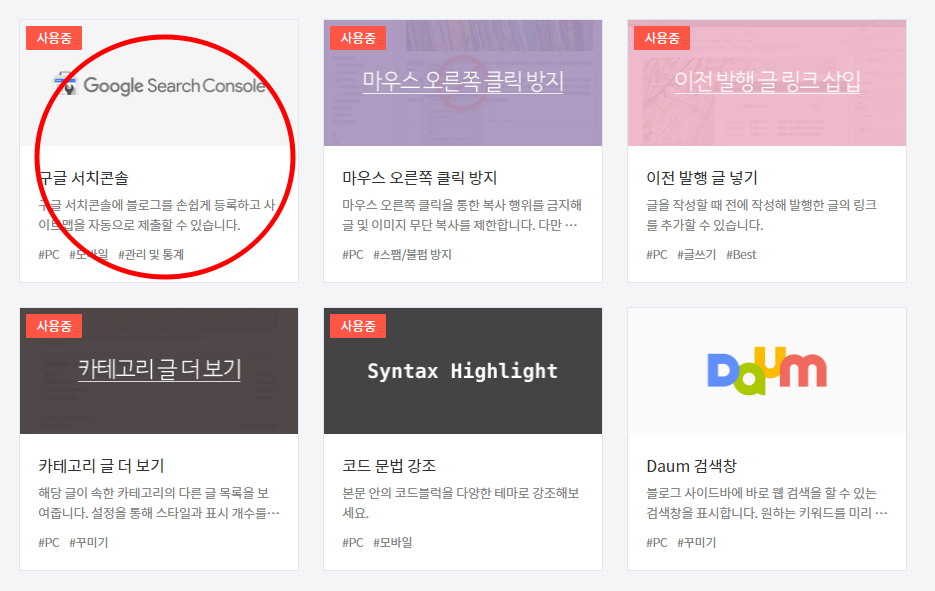935x591 pixels.
Task: Toggle the 사용중 badge on 구글 서치콘솔
Action: tap(55, 38)
